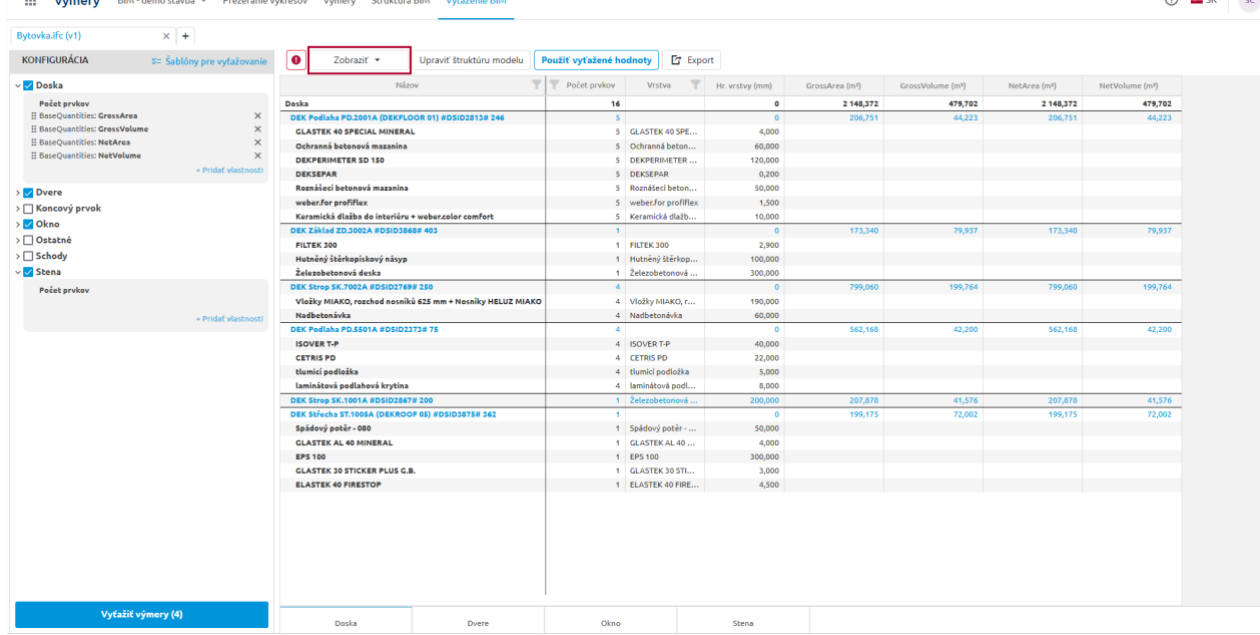Open Šablóny pre vyťažovanie link
Screen dimensions: 1260x635
coord(210,62)
